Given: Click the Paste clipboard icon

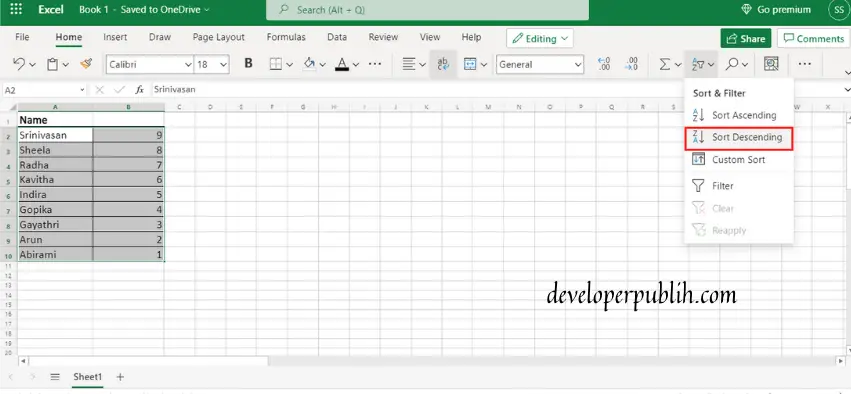Looking at the screenshot, I should tap(53, 64).
